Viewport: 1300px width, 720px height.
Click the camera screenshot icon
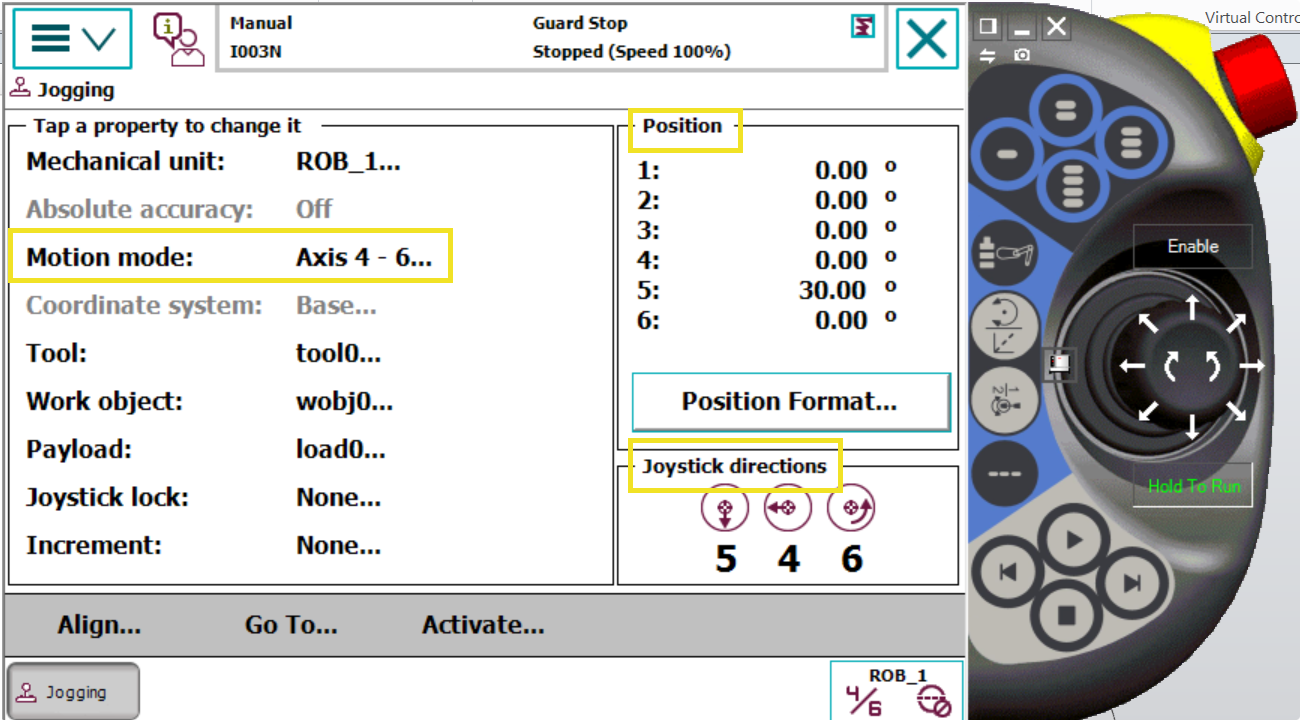1021,56
